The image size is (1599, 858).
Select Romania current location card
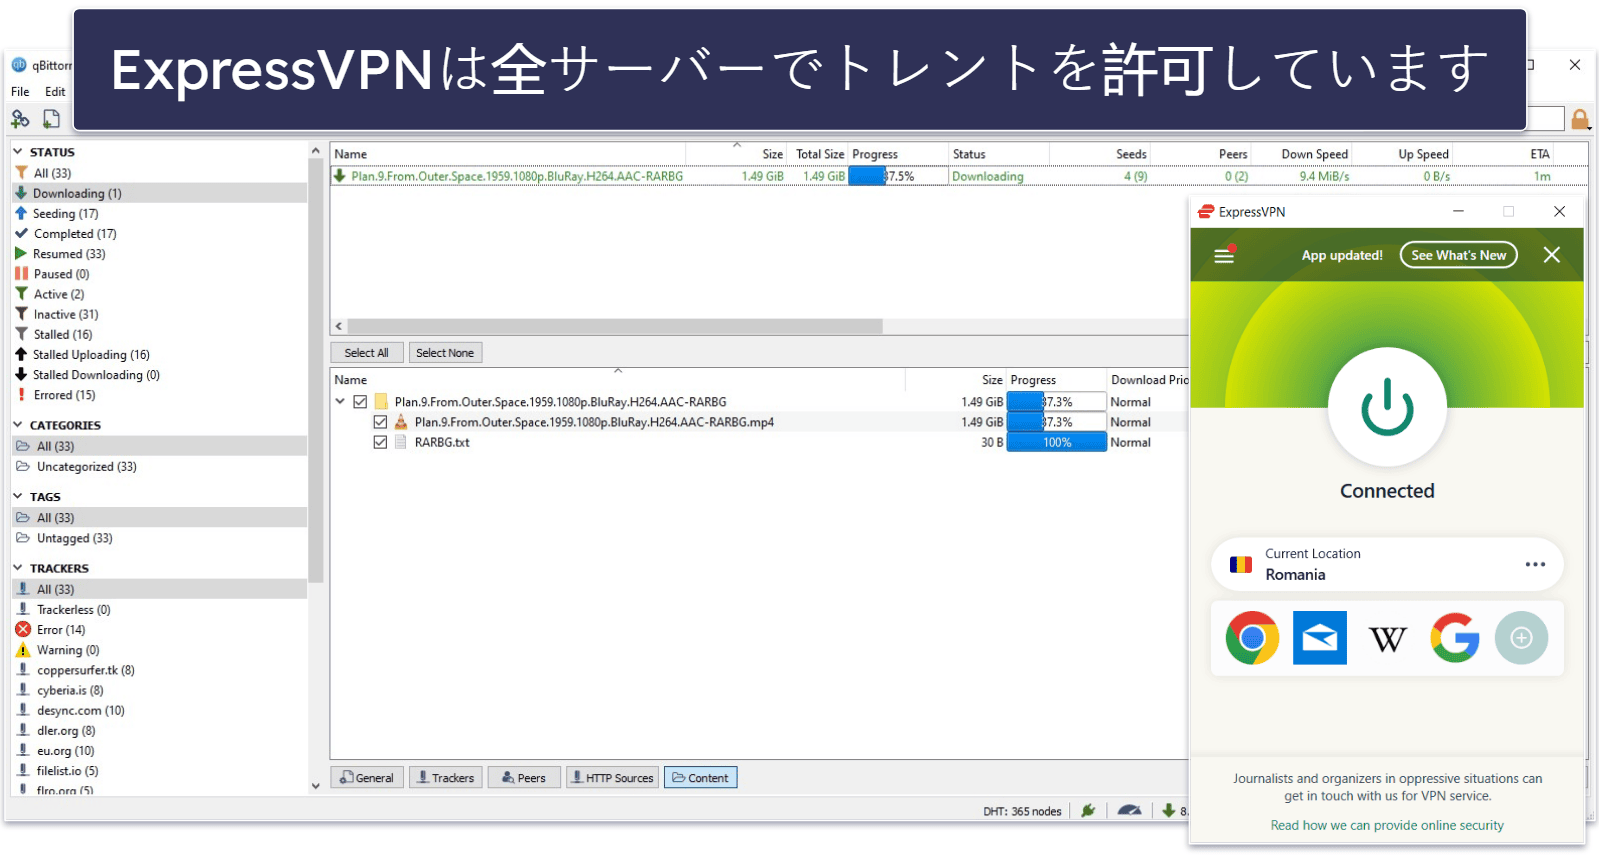1387,564
